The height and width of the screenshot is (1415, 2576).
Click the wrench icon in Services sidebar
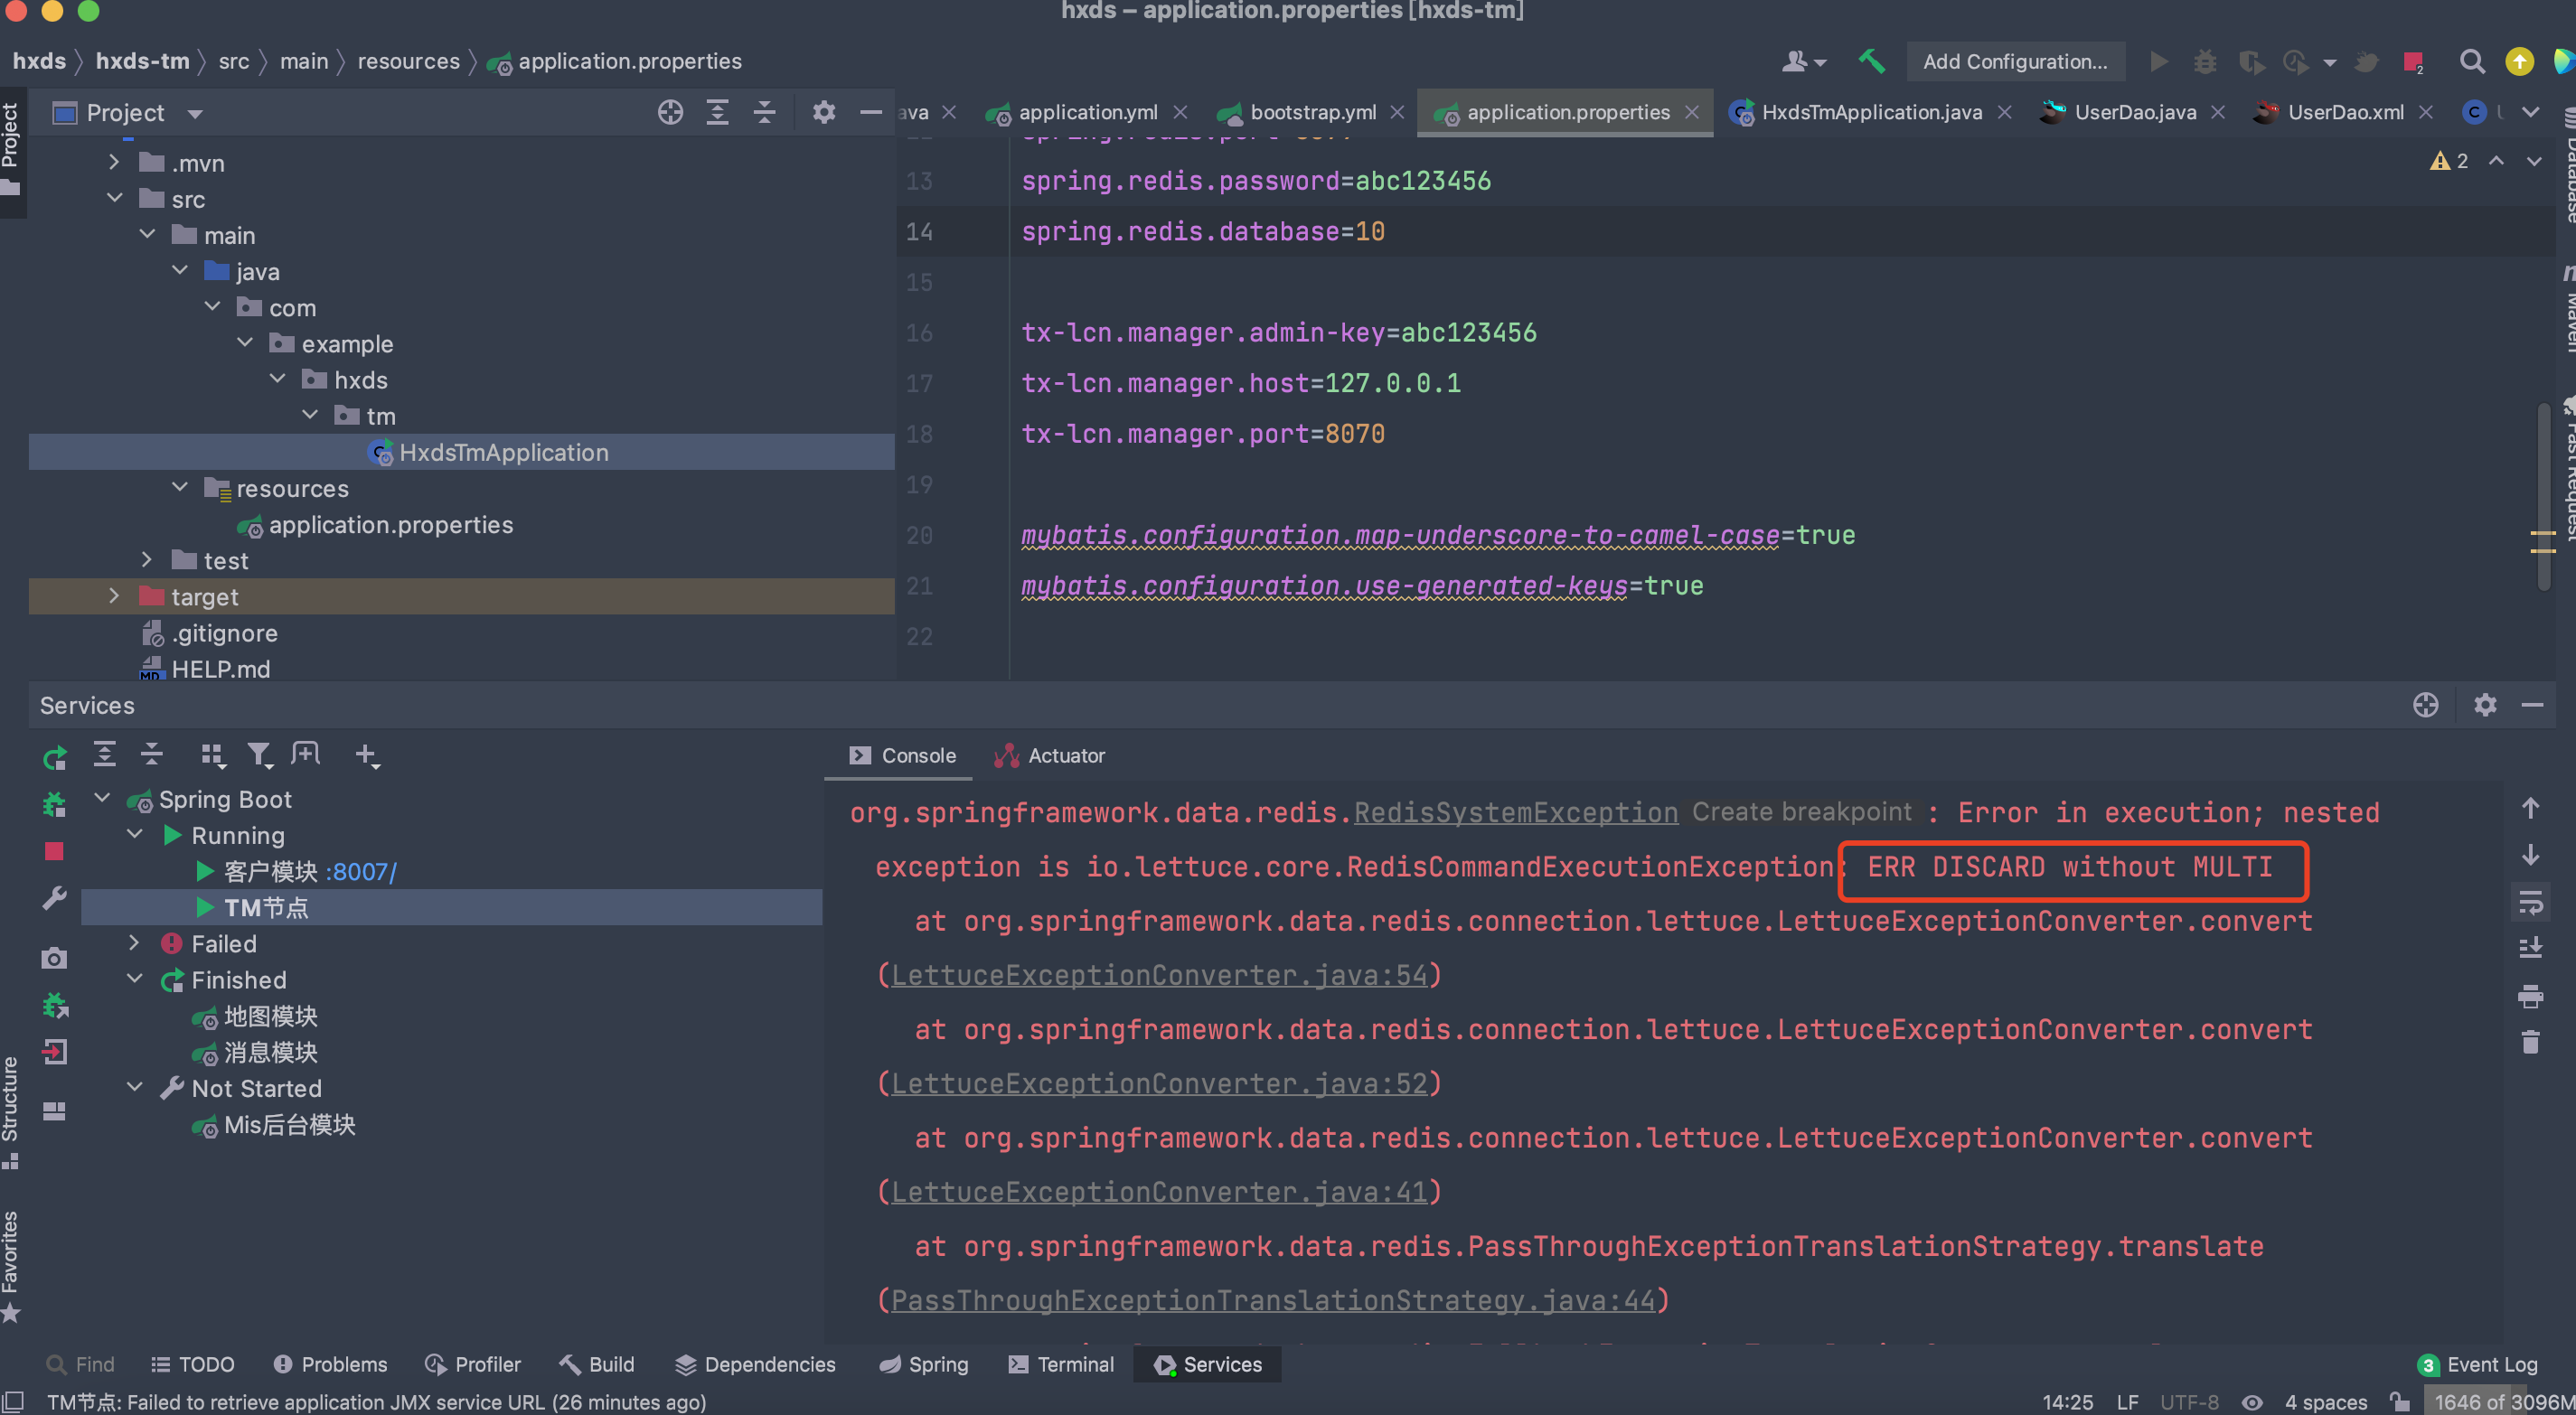54,898
